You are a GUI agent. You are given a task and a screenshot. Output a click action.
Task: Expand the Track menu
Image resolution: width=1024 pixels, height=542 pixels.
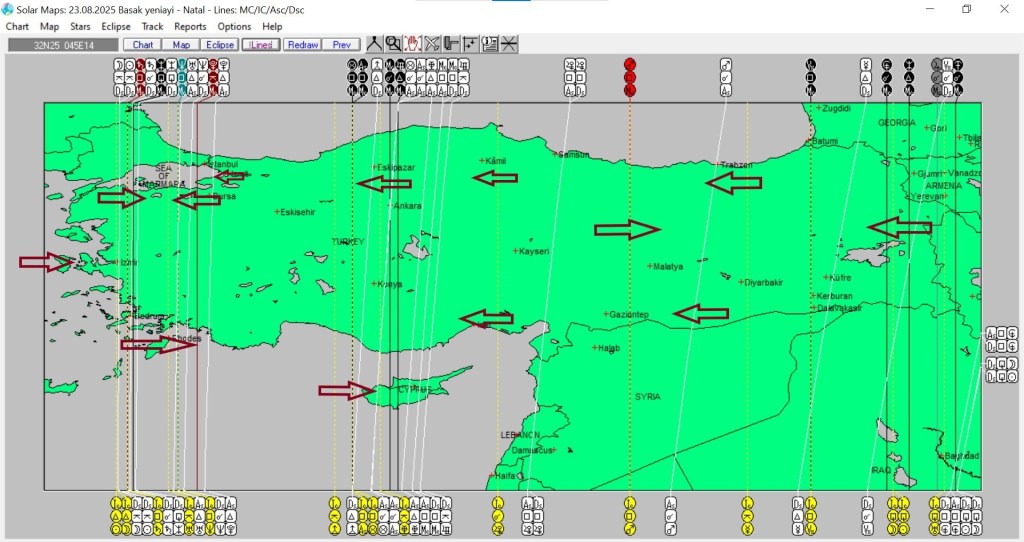click(152, 27)
